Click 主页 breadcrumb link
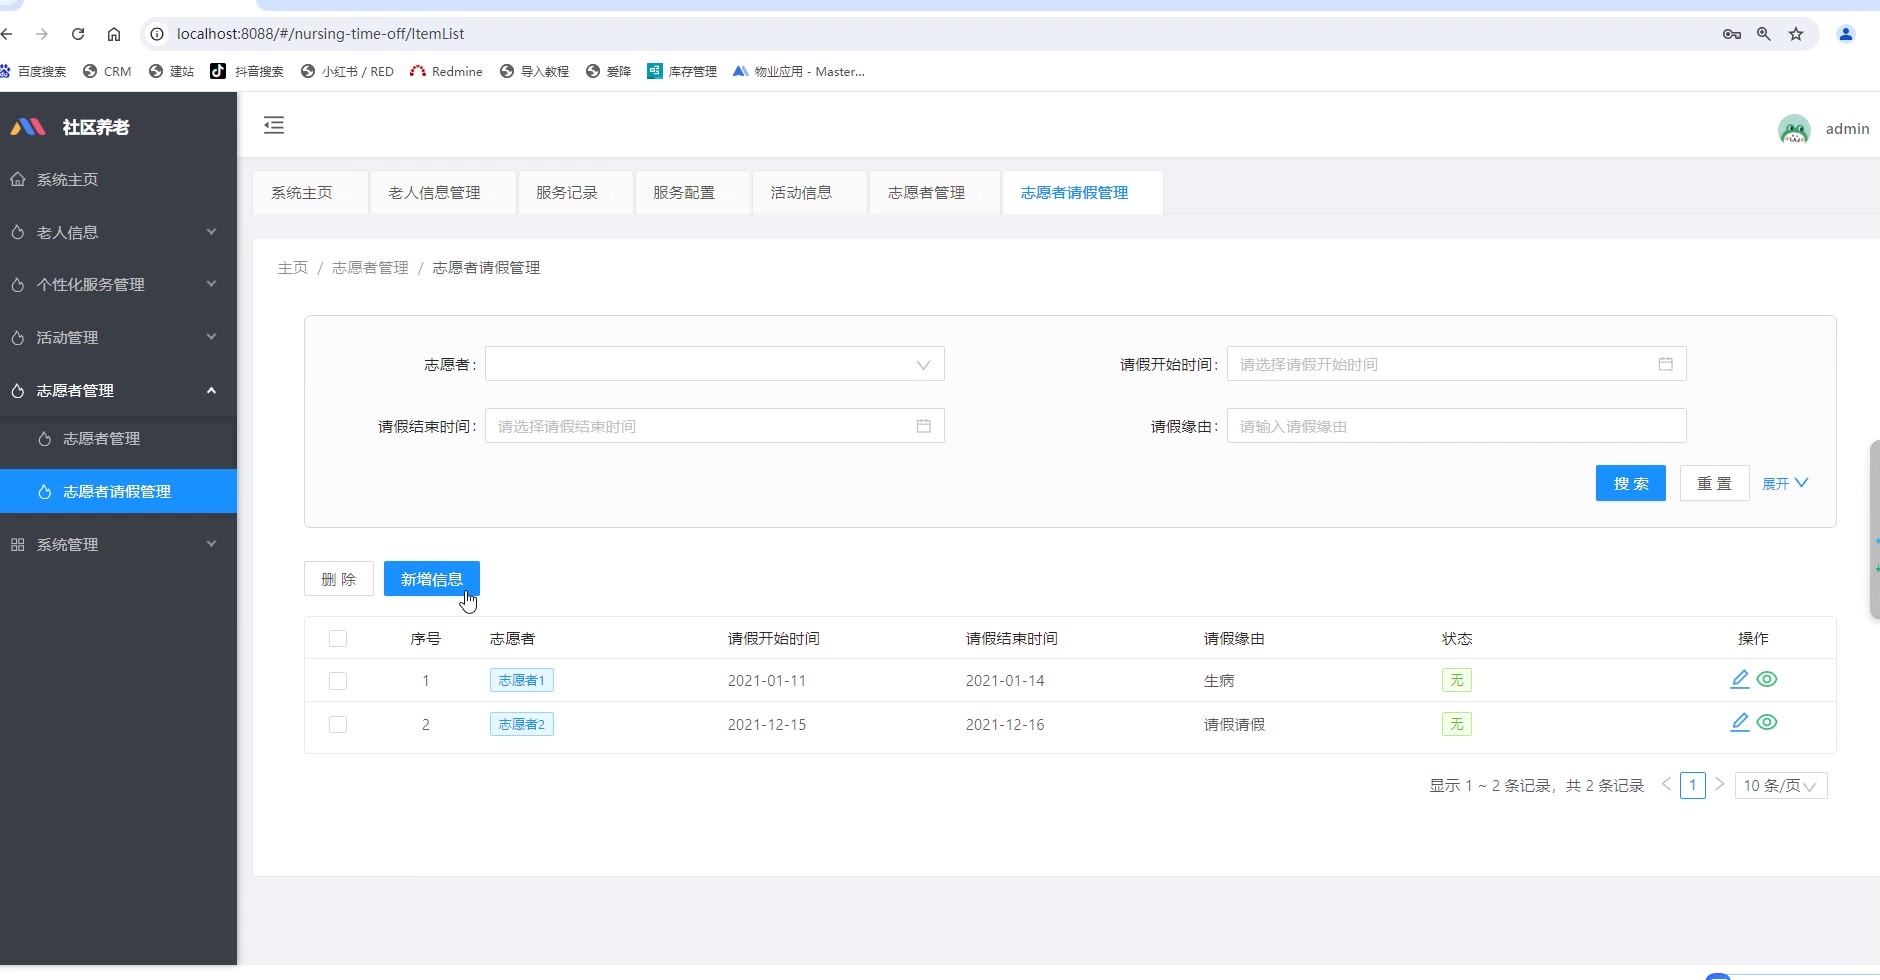 pos(293,267)
